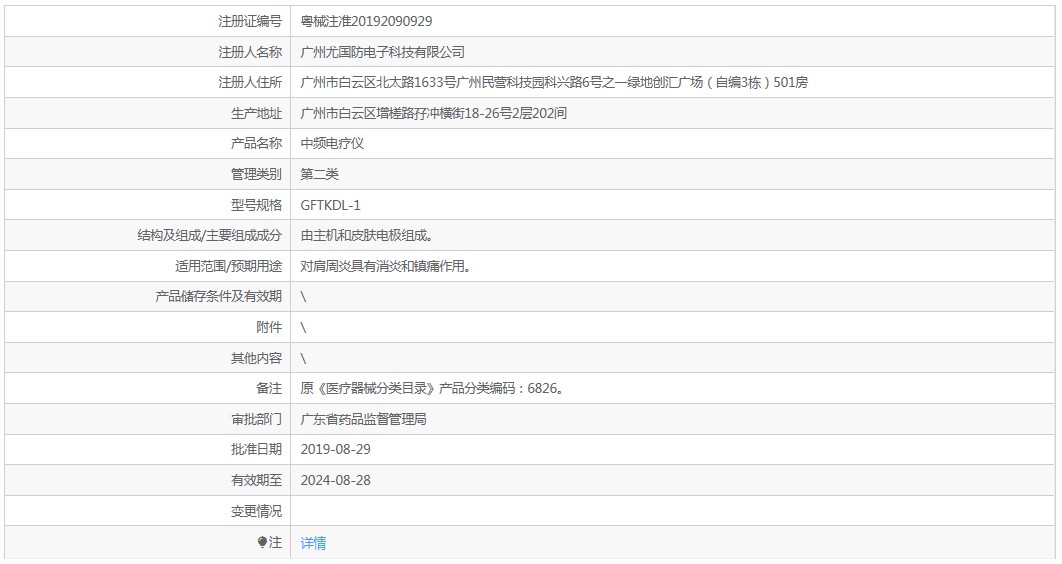Click the 注册人名称 label
The height and width of the screenshot is (564, 1062).
point(250,52)
